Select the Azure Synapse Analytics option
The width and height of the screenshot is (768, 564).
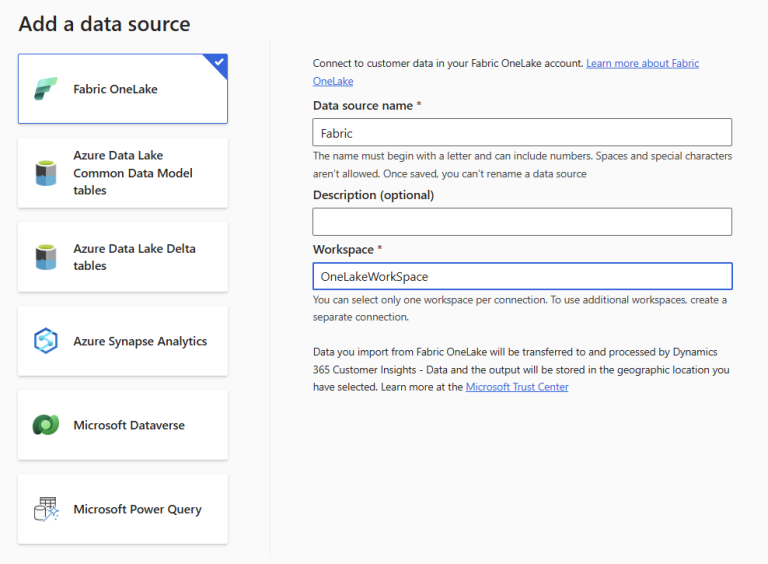(x=123, y=341)
